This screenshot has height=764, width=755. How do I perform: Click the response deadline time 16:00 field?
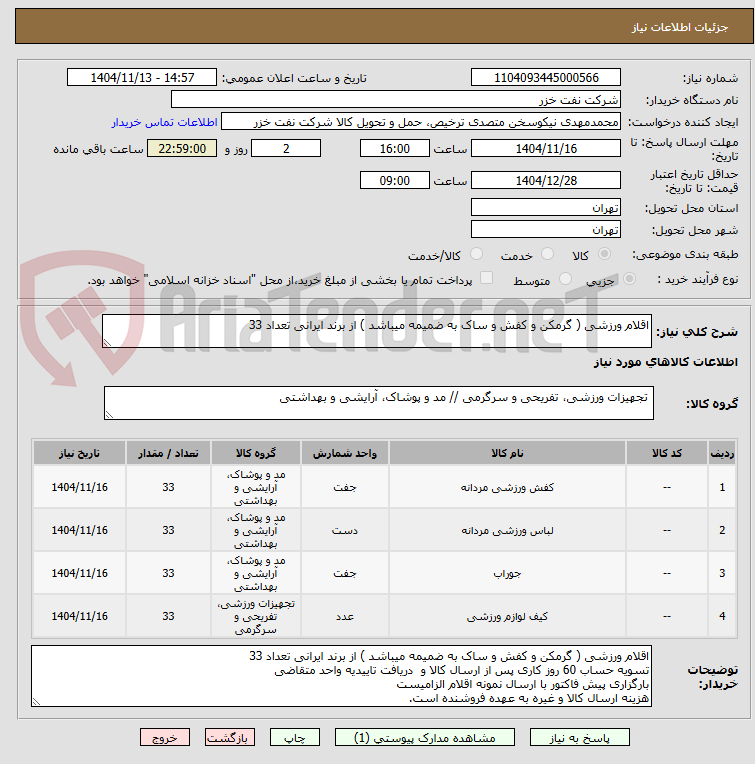click(395, 148)
